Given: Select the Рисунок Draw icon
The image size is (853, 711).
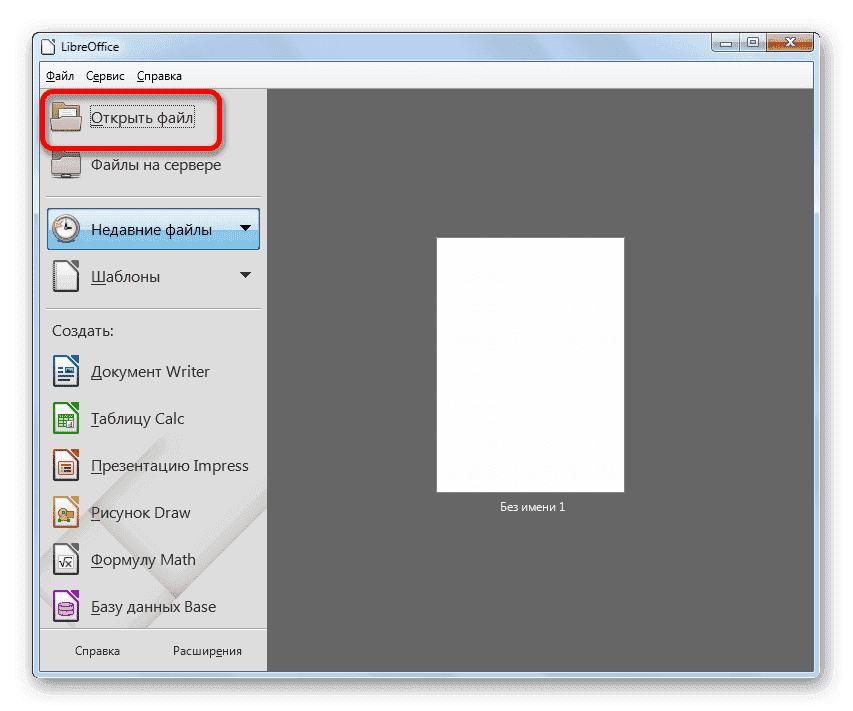Looking at the screenshot, I should [x=64, y=512].
